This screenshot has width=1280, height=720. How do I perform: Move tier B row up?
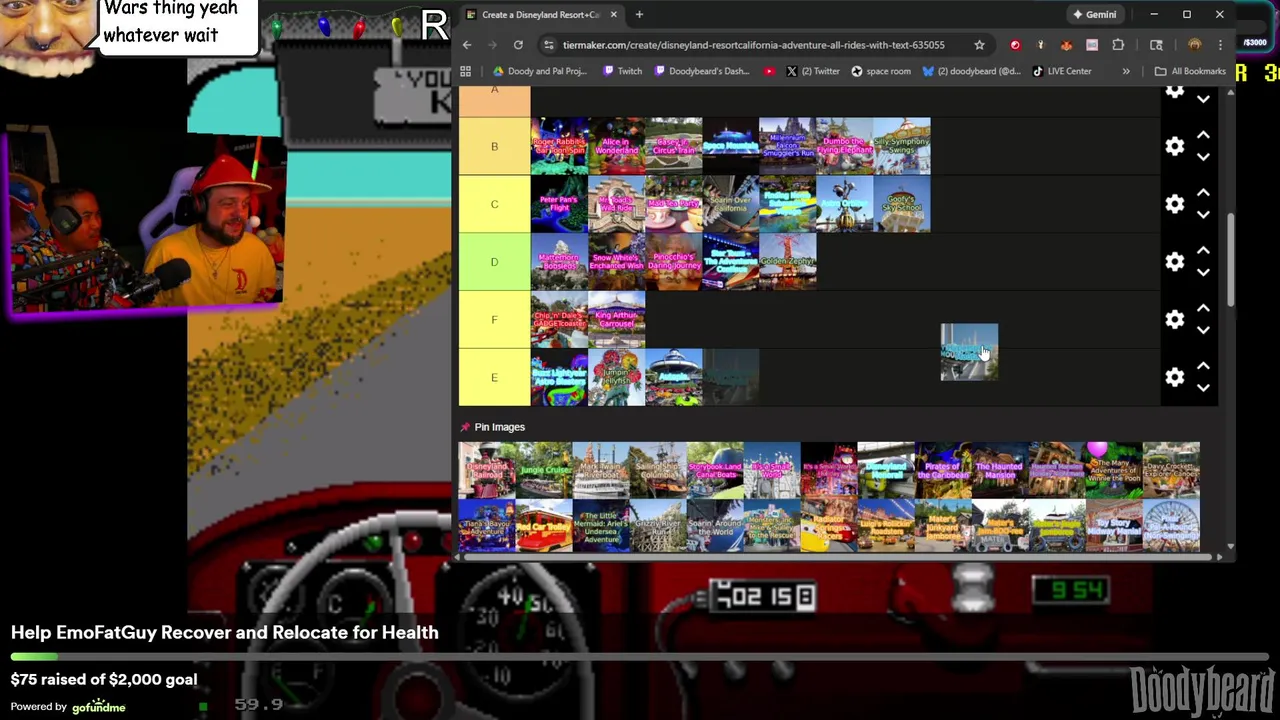pos(1203,135)
